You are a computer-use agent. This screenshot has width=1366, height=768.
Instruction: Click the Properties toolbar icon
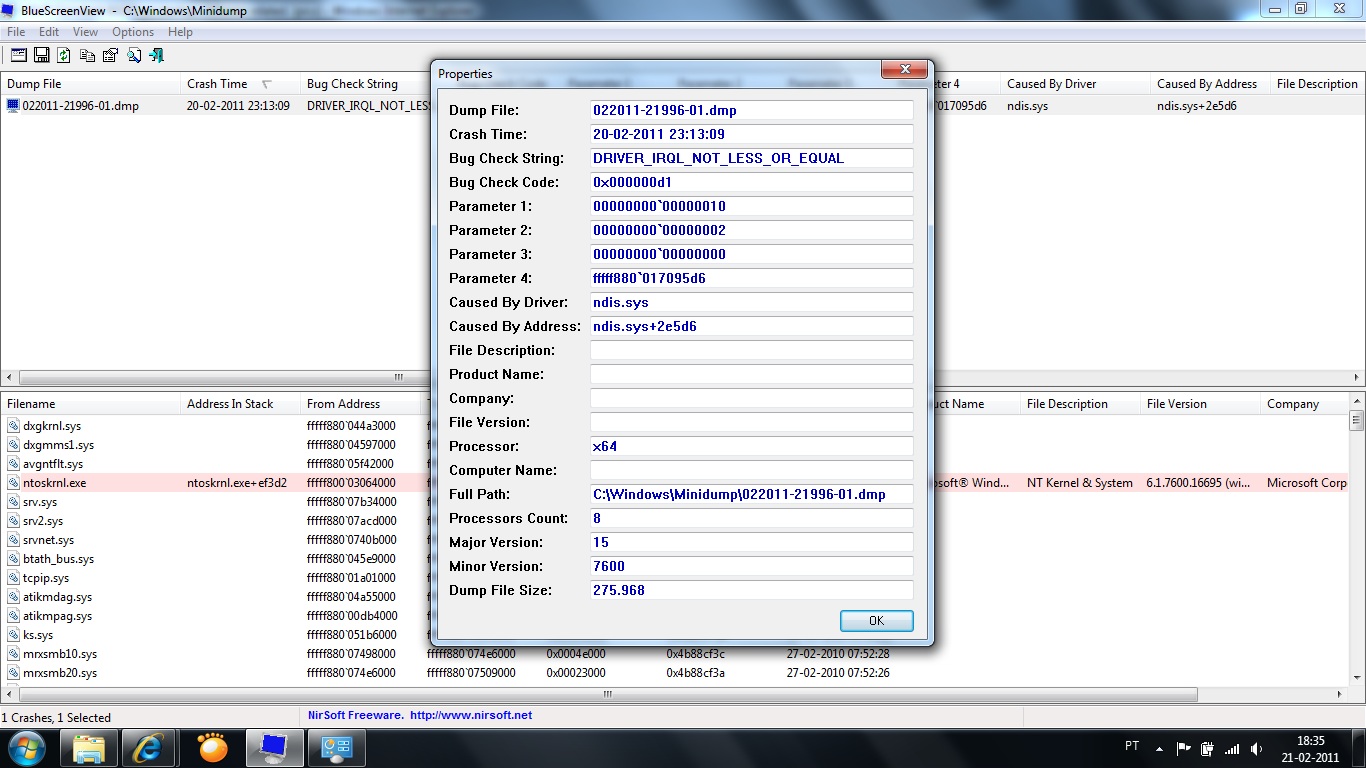[111, 56]
